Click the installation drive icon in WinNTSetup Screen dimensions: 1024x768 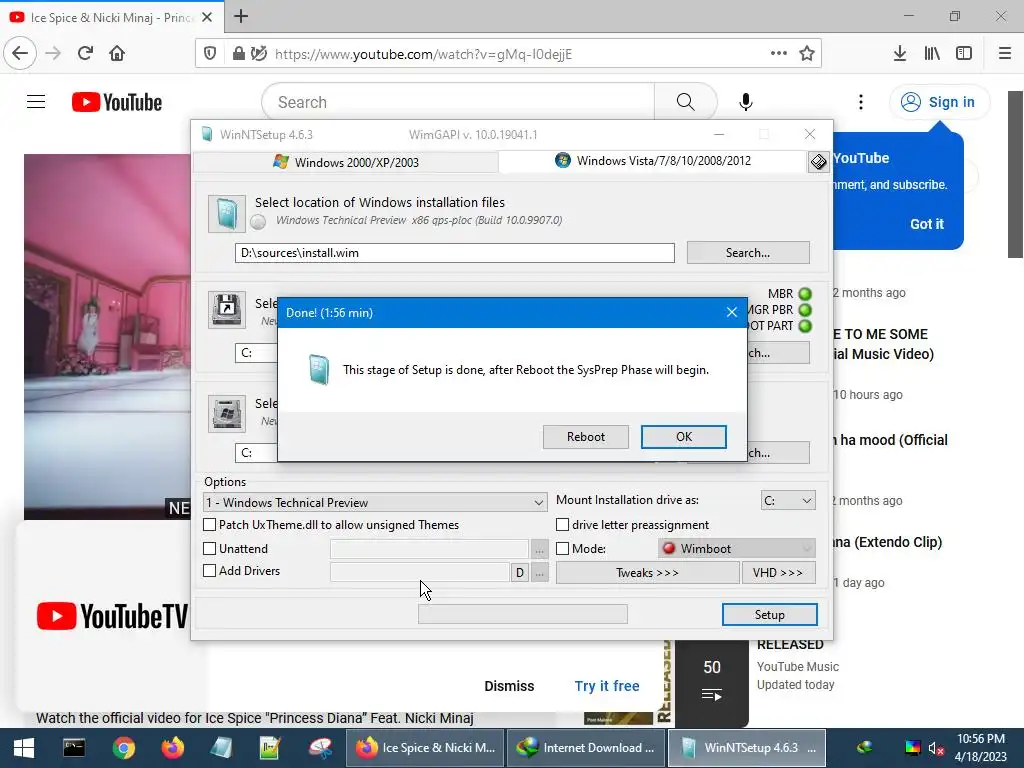[227, 413]
